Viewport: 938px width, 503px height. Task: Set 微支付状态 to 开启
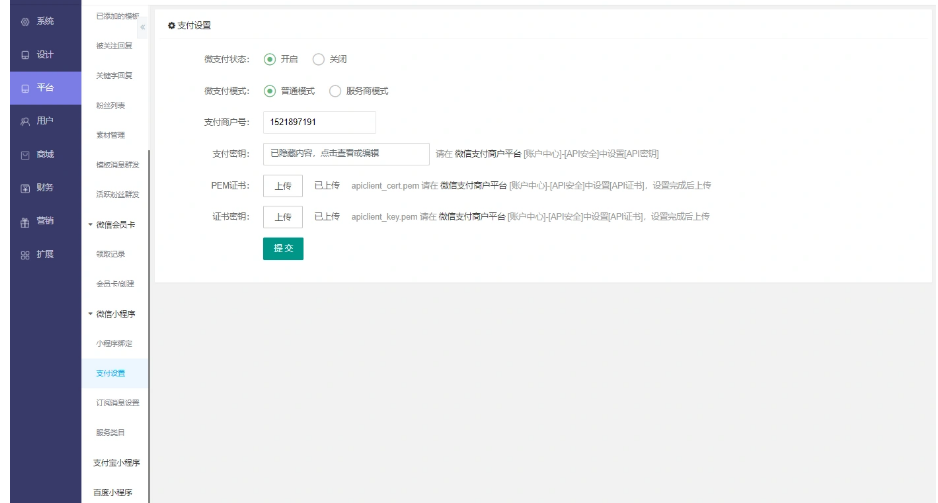pos(271,59)
